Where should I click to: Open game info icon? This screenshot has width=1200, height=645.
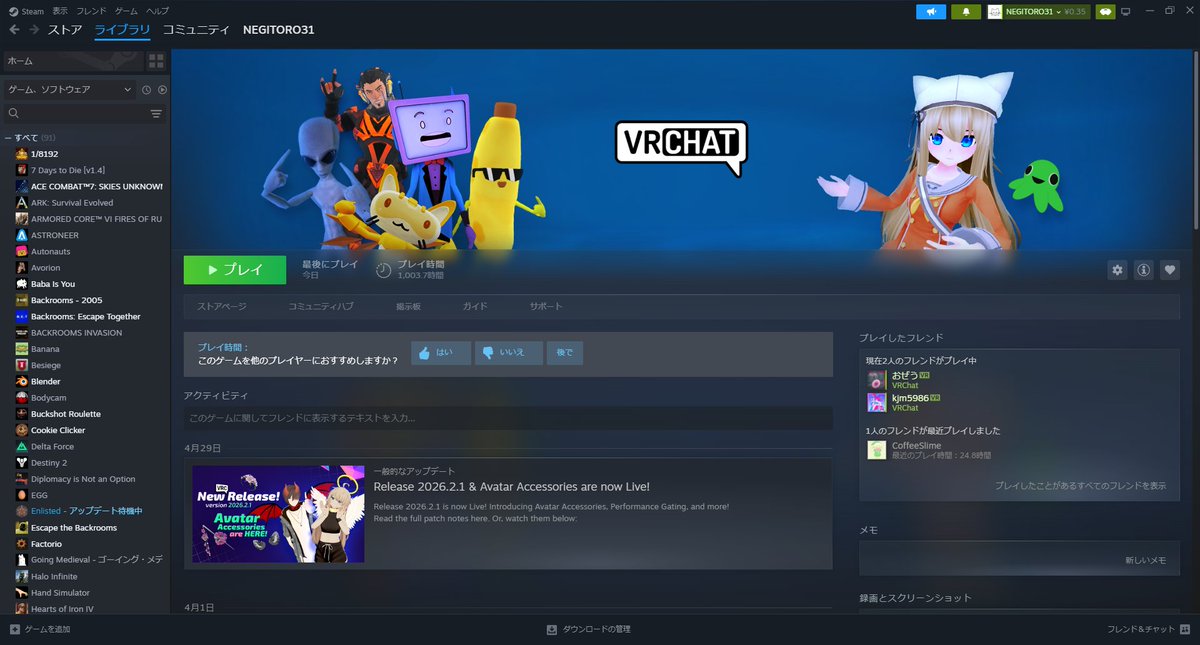[x=1144, y=270]
